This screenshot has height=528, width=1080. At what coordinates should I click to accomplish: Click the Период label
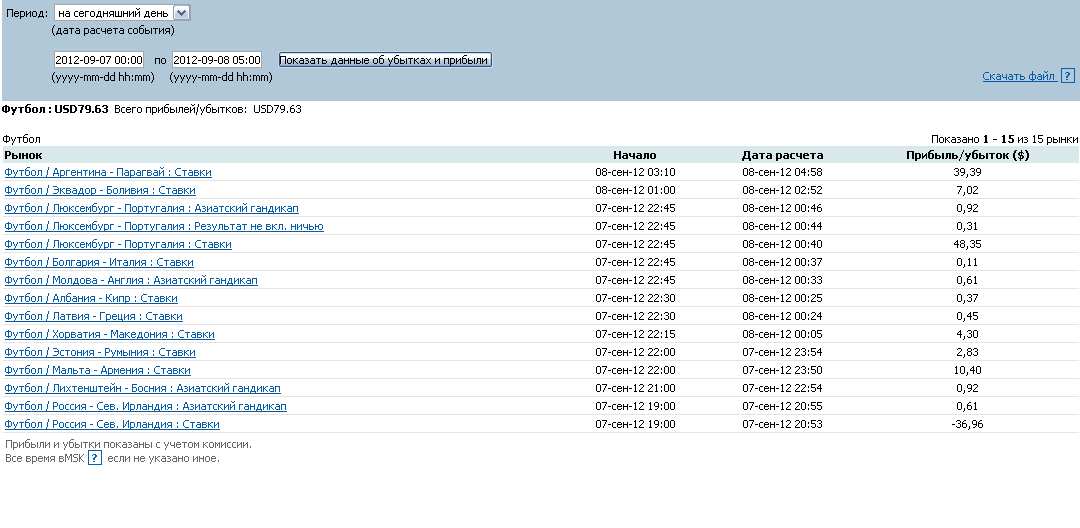(27, 13)
